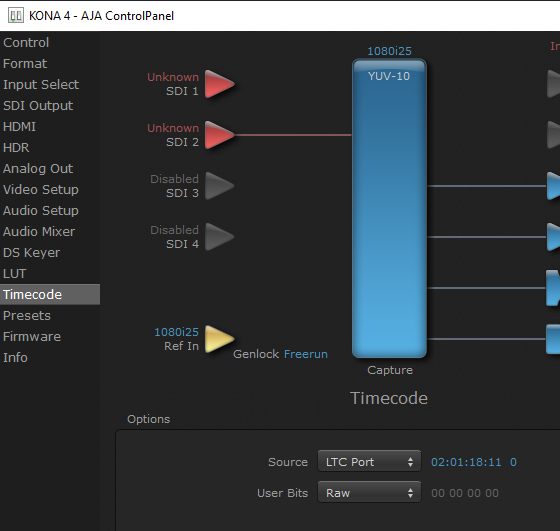
Task: Click the blue Freerun genlock status
Action: [306, 354]
